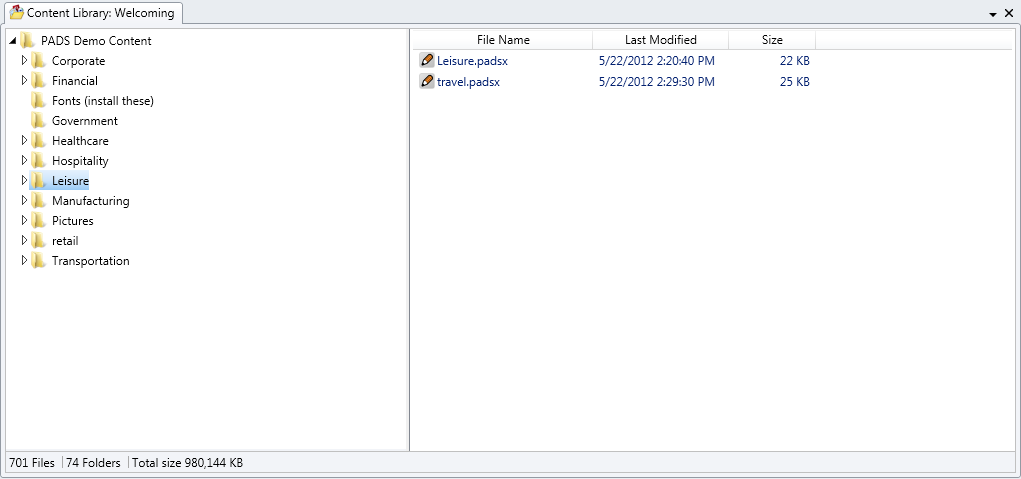Sort files by Size column
The height and width of the screenshot is (479, 1021).
[x=772, y=40]
